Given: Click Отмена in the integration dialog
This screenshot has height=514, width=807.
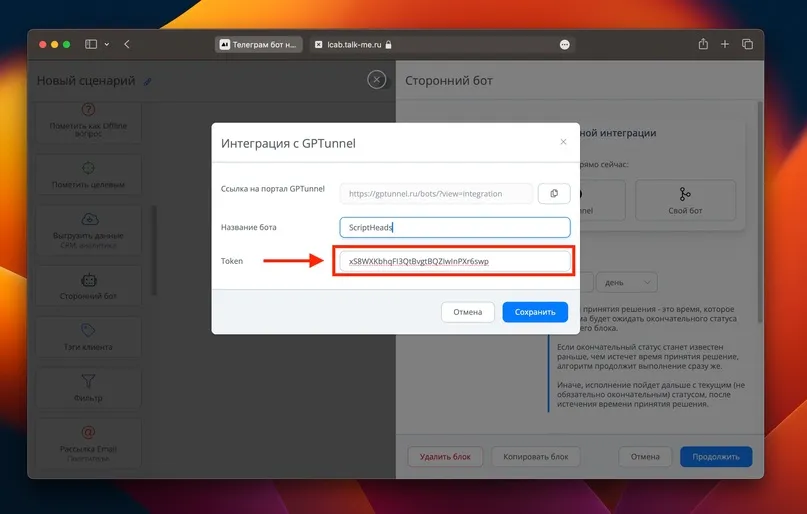Looking at the screenshot, I should coord(467,312).
